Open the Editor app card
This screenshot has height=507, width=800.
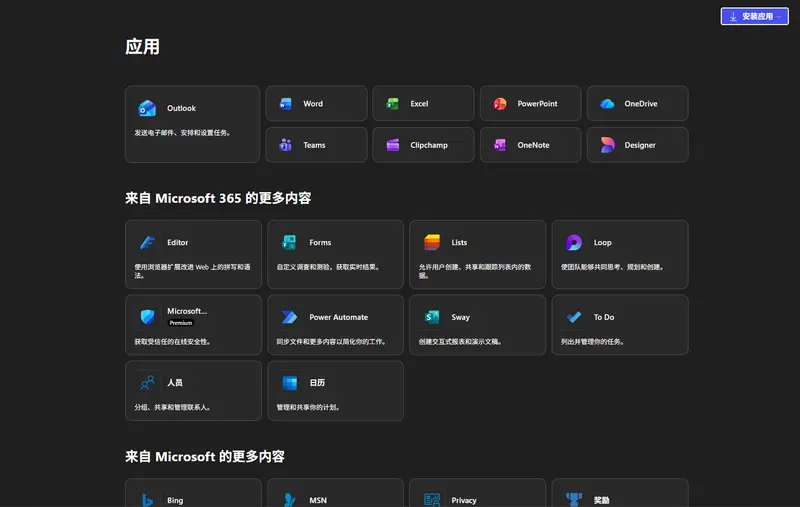click(x=193, y=254)
